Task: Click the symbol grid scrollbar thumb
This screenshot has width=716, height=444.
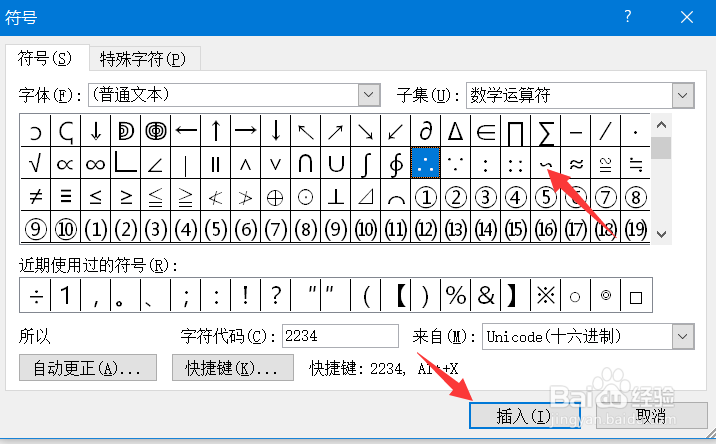Action: tap(661, 148)
